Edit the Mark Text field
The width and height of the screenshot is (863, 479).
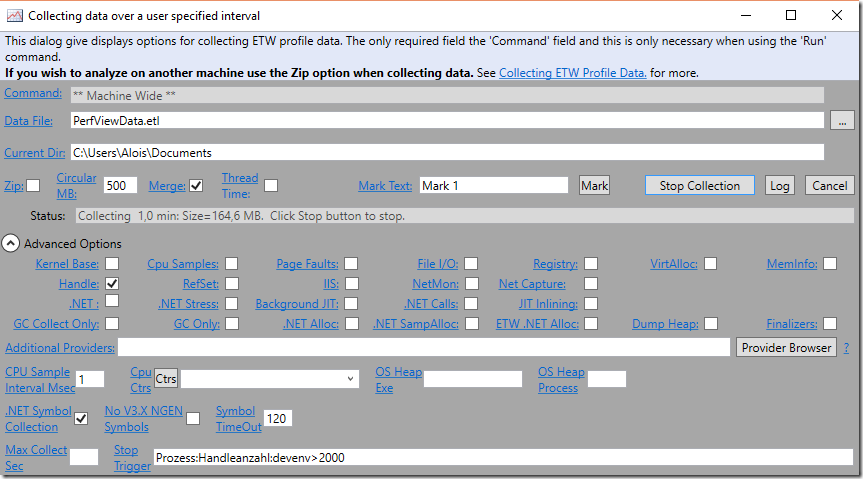[x=494, y=186]
